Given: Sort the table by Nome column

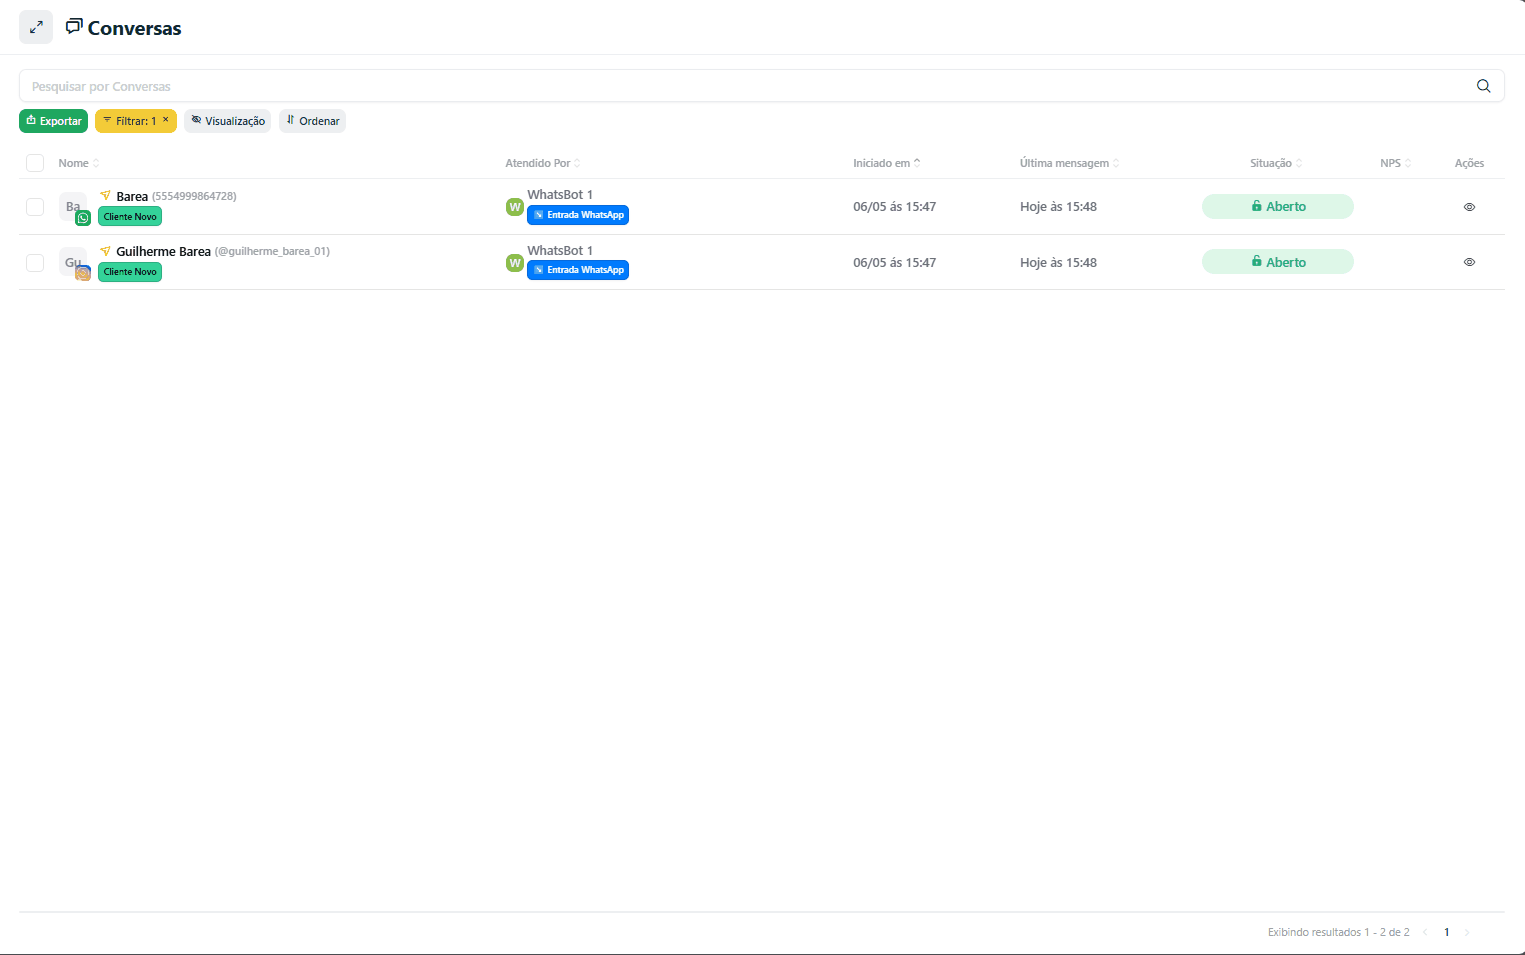Looking at the screenshot, I should tap(78, 163).
